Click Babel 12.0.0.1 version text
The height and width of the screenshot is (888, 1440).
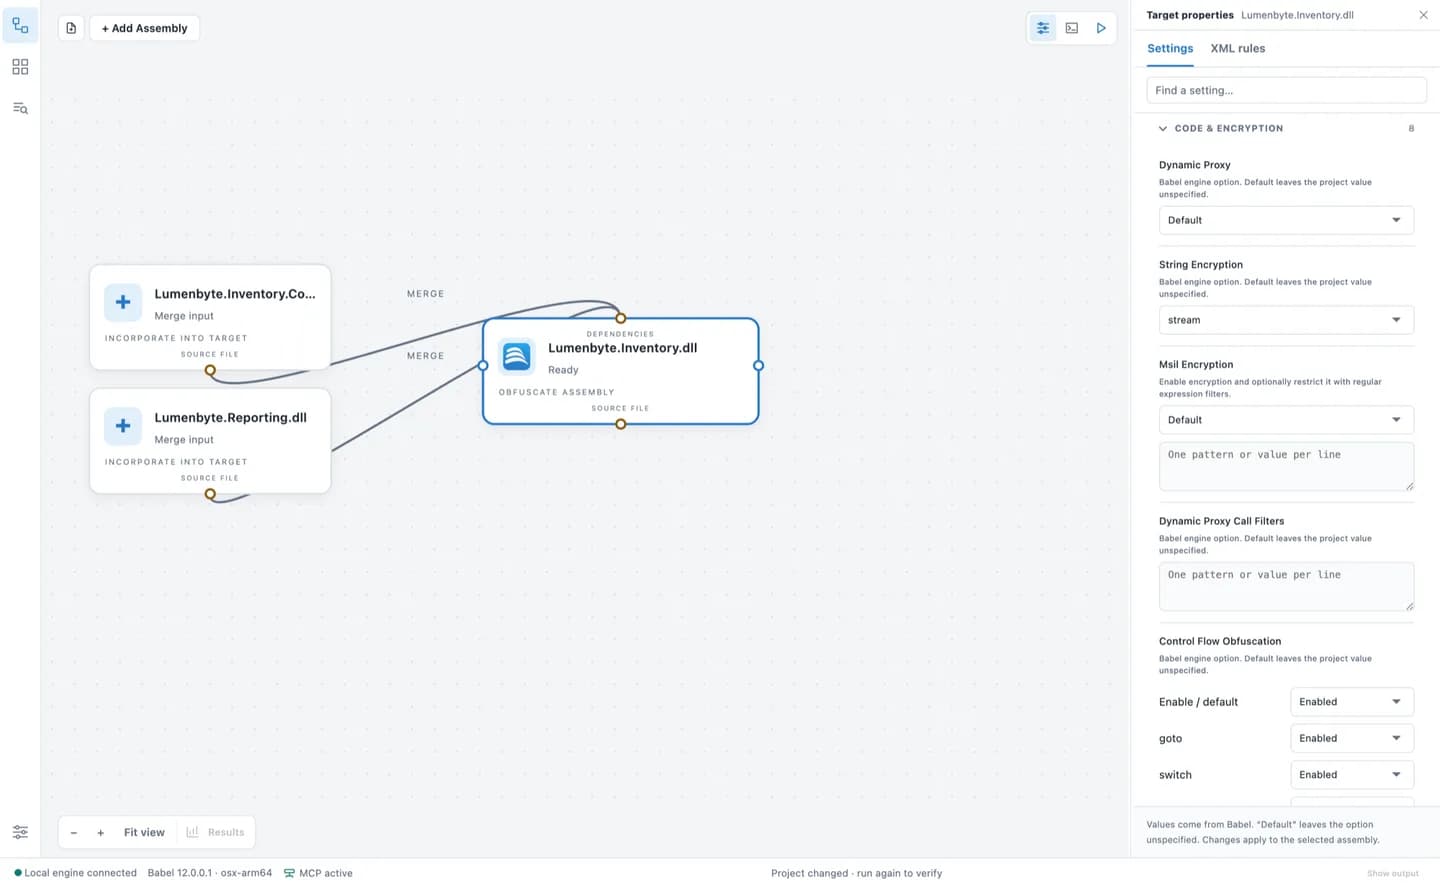[x=210, y=873]
